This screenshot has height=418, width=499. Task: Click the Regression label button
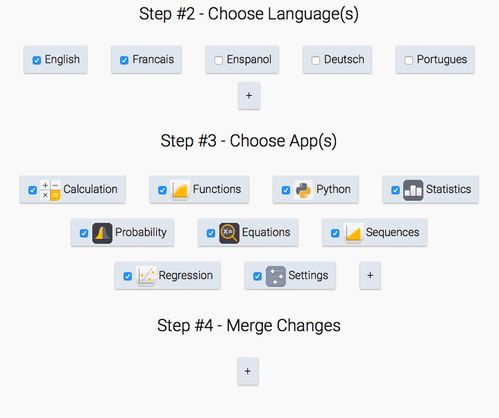tap(168, 276)
